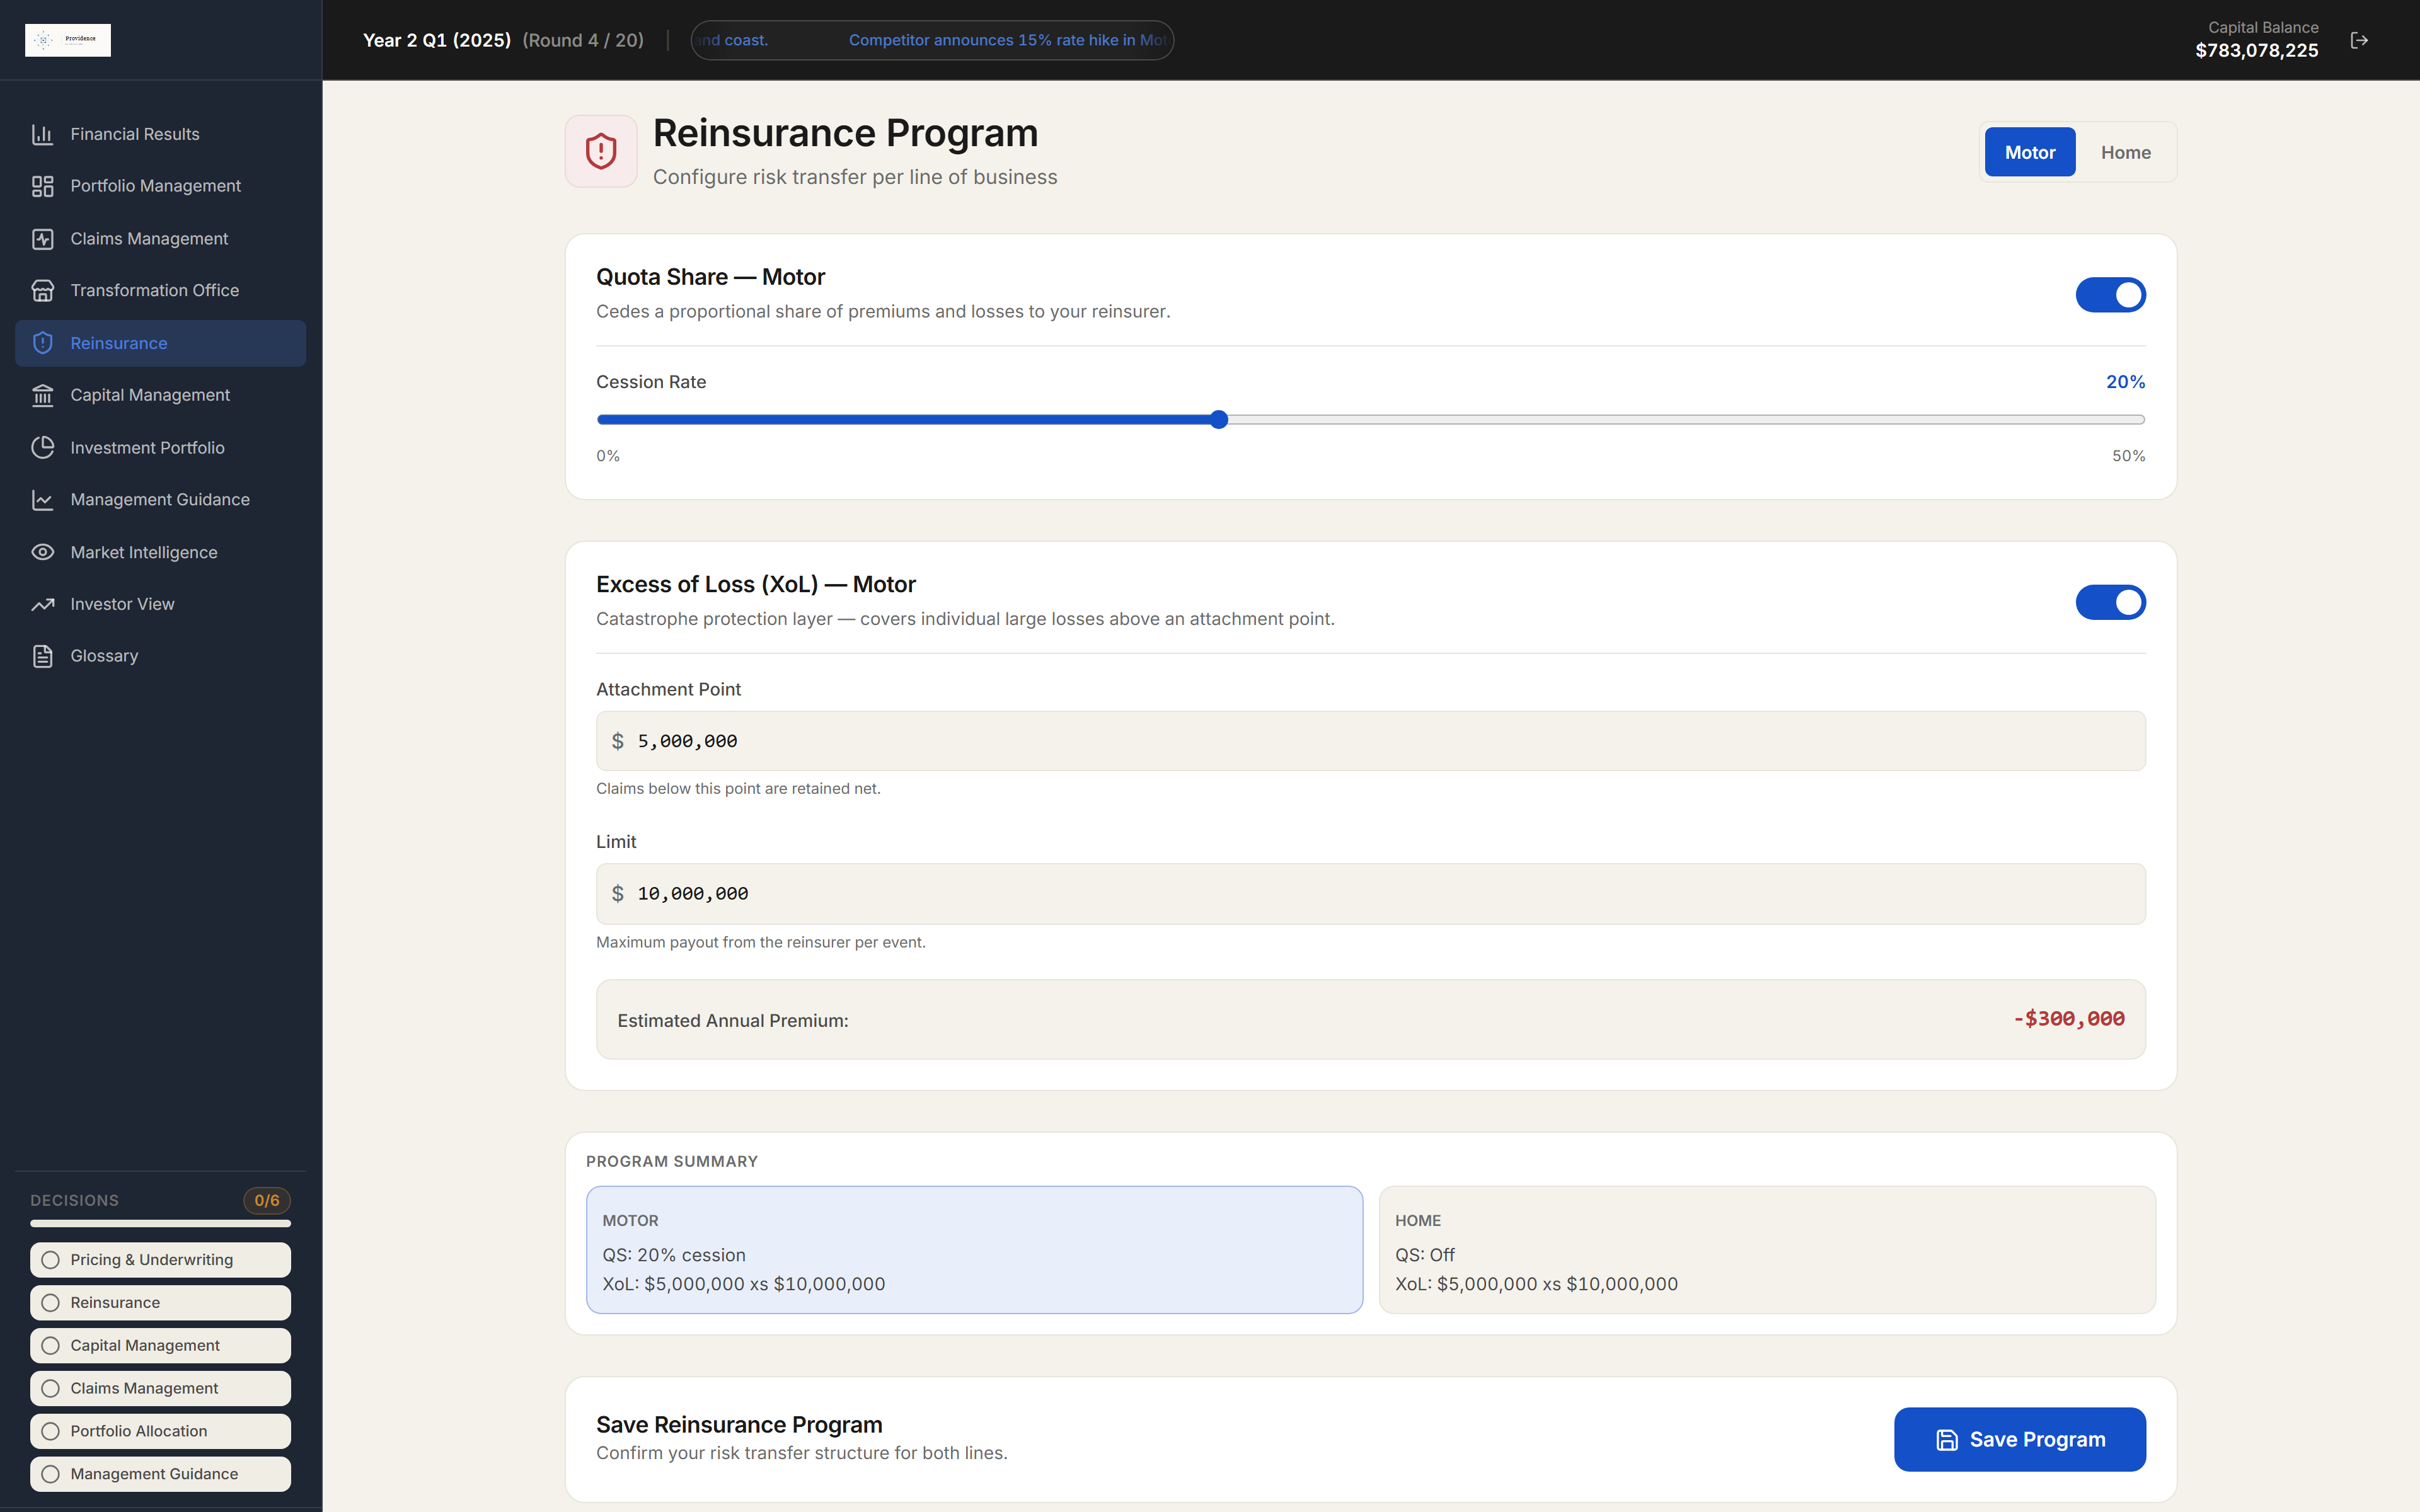Viewport: 2420px width, 1512px height.
Task: Open the Portfolio Allocation decision item
Action: coord(160,1431)
